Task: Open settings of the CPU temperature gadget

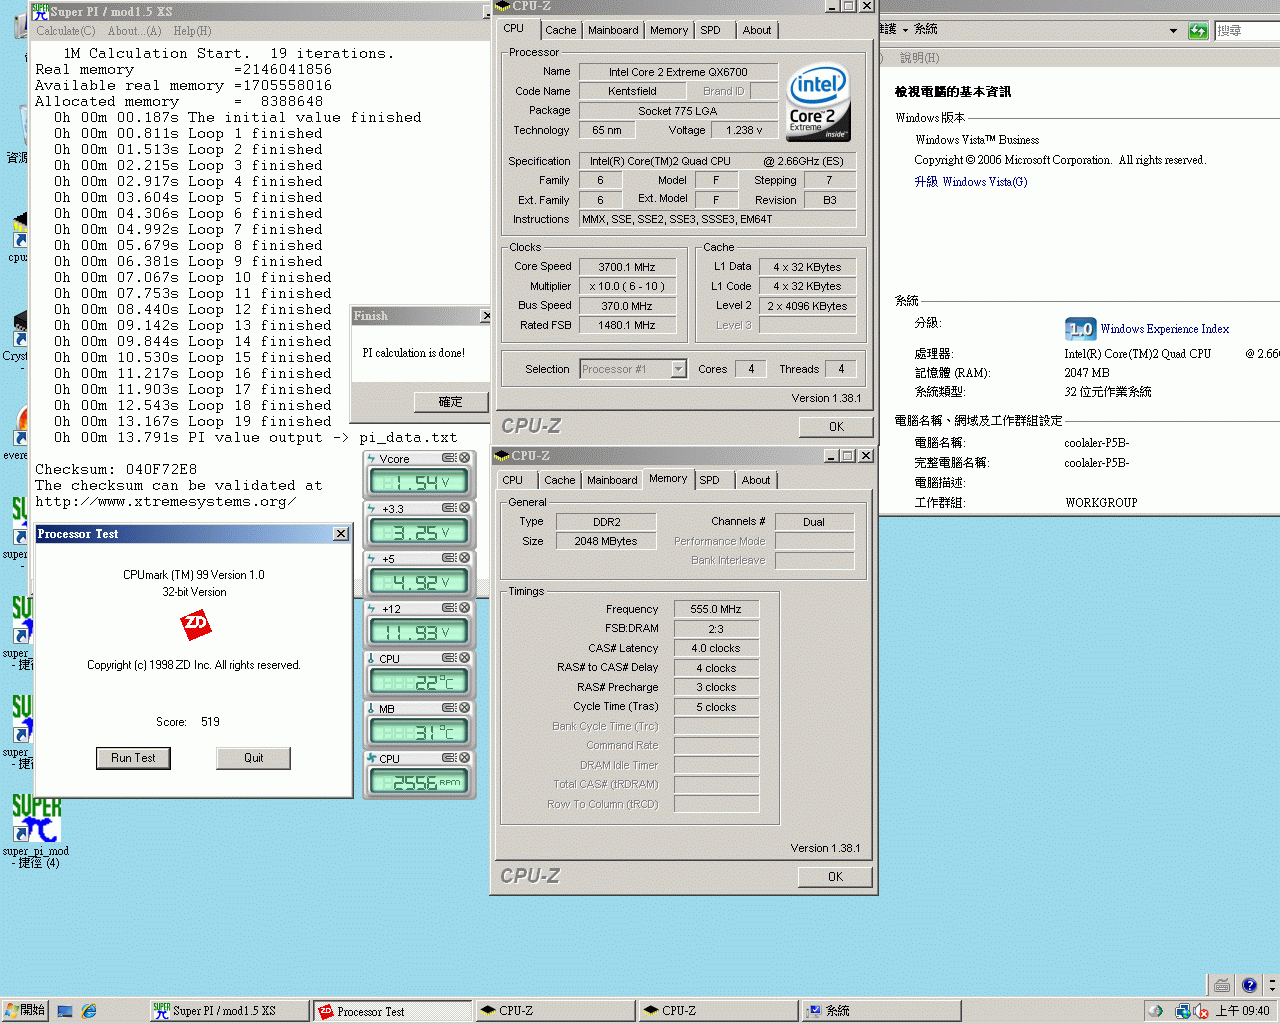Action: click(450, 658)
